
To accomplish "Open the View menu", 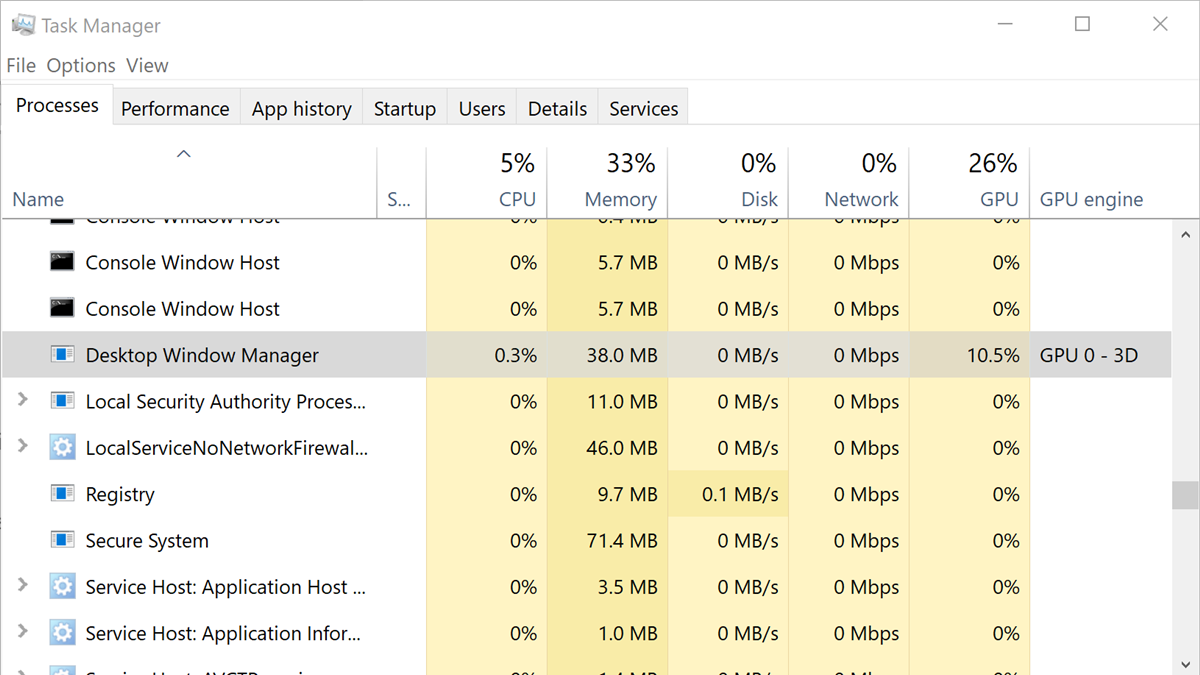I will (x=147, y=65).
